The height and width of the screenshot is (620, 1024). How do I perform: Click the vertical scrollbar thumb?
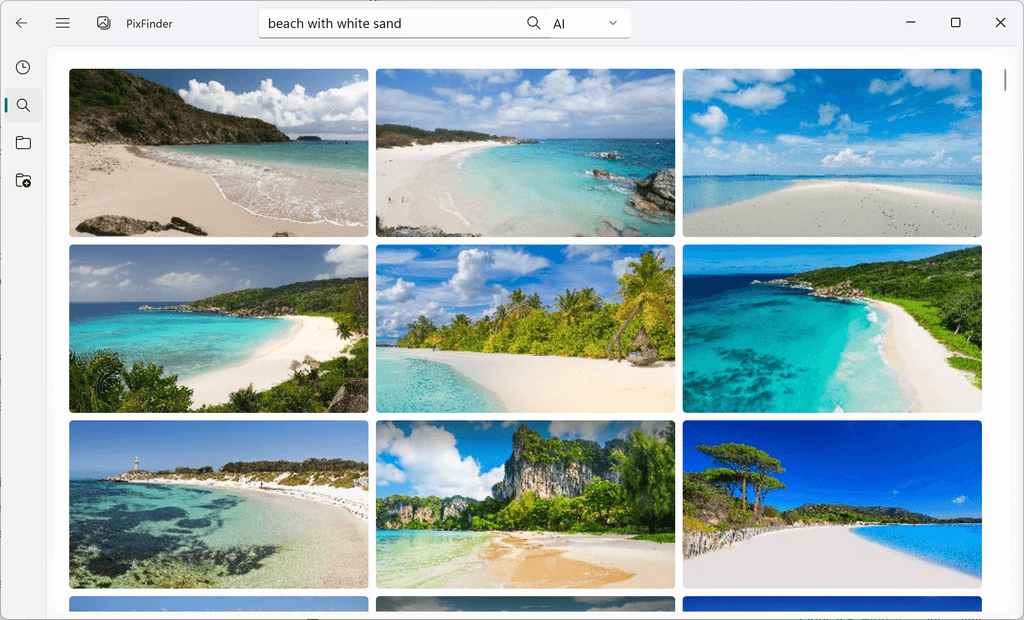point(1005,80)
